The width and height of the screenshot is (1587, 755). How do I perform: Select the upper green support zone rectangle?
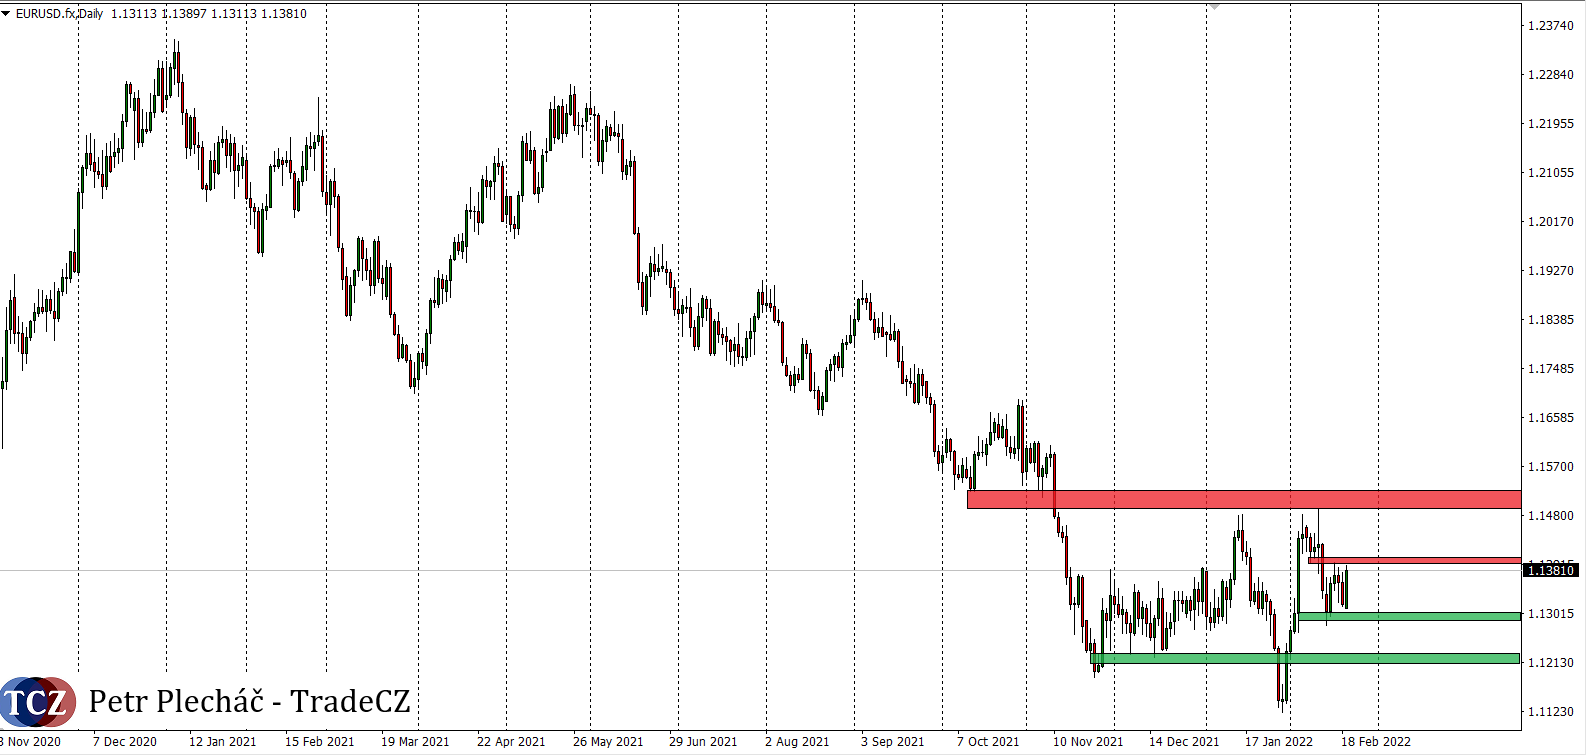(1408, 616)
